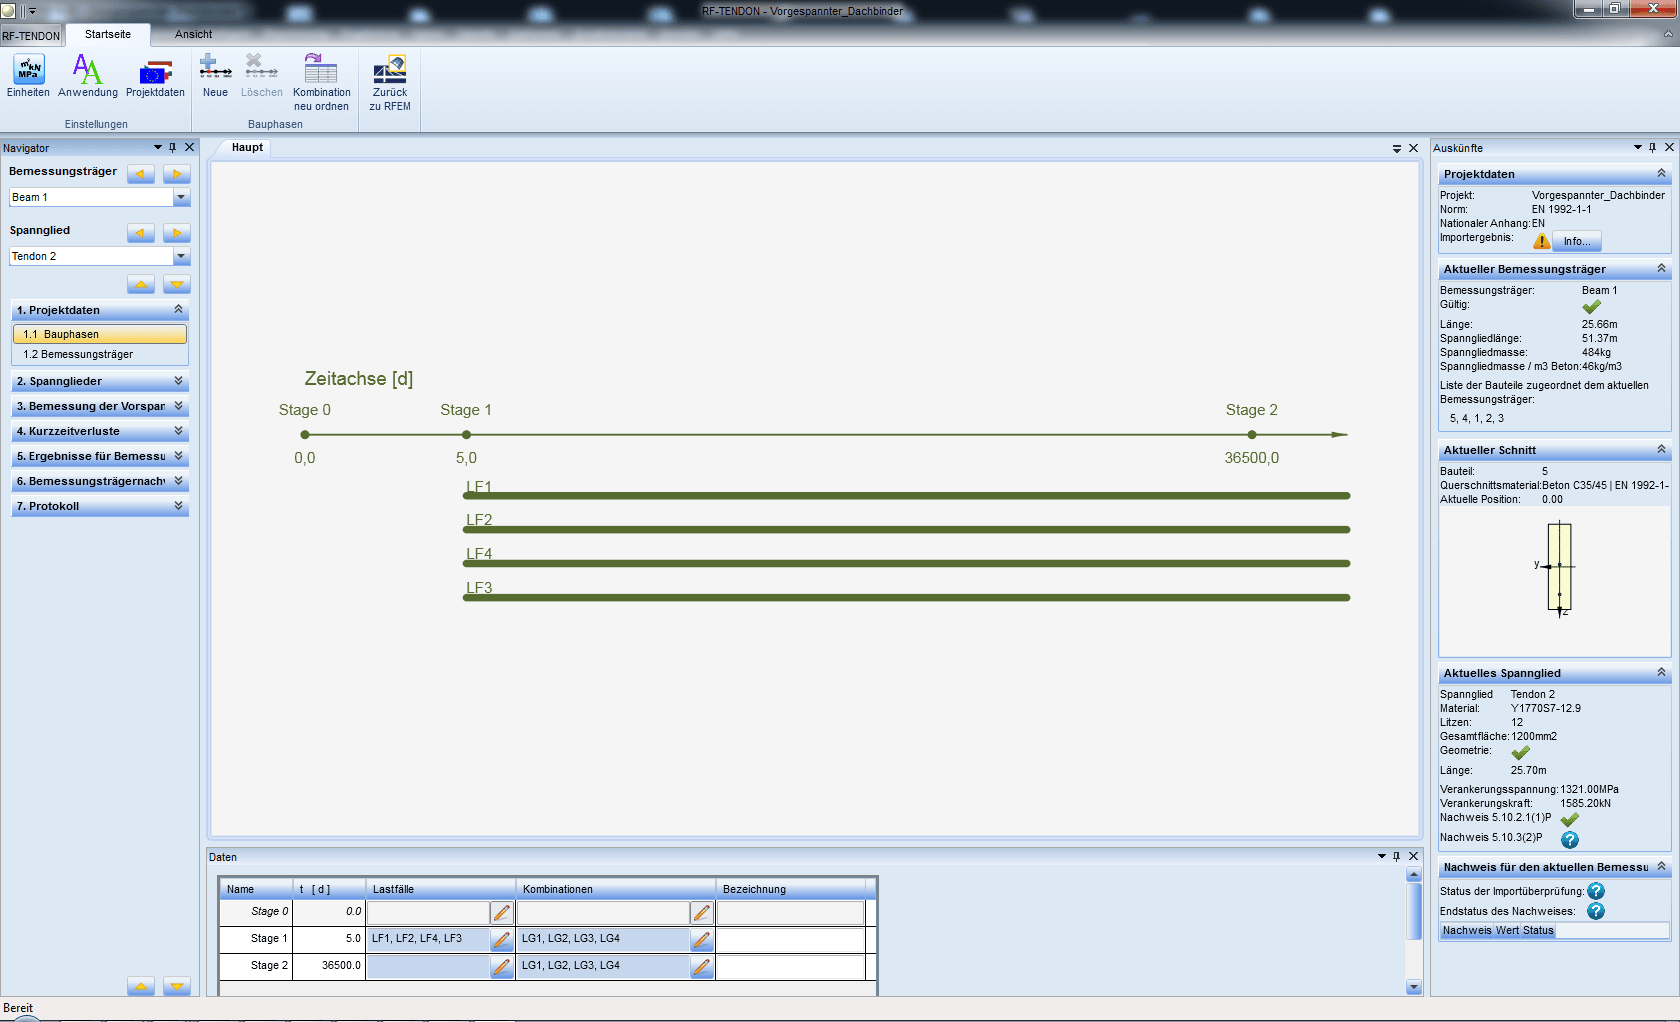Switch to the Startseite ribbon tab

point(108,35)
